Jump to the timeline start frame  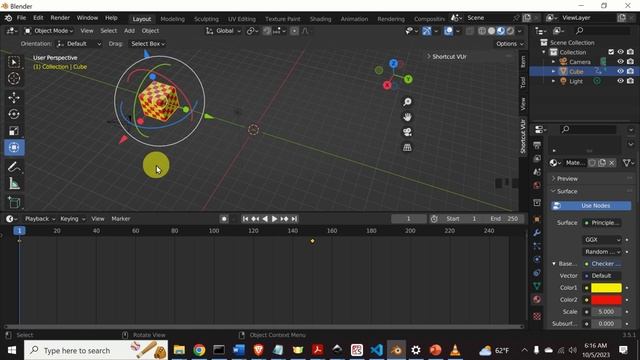[245, 219]
